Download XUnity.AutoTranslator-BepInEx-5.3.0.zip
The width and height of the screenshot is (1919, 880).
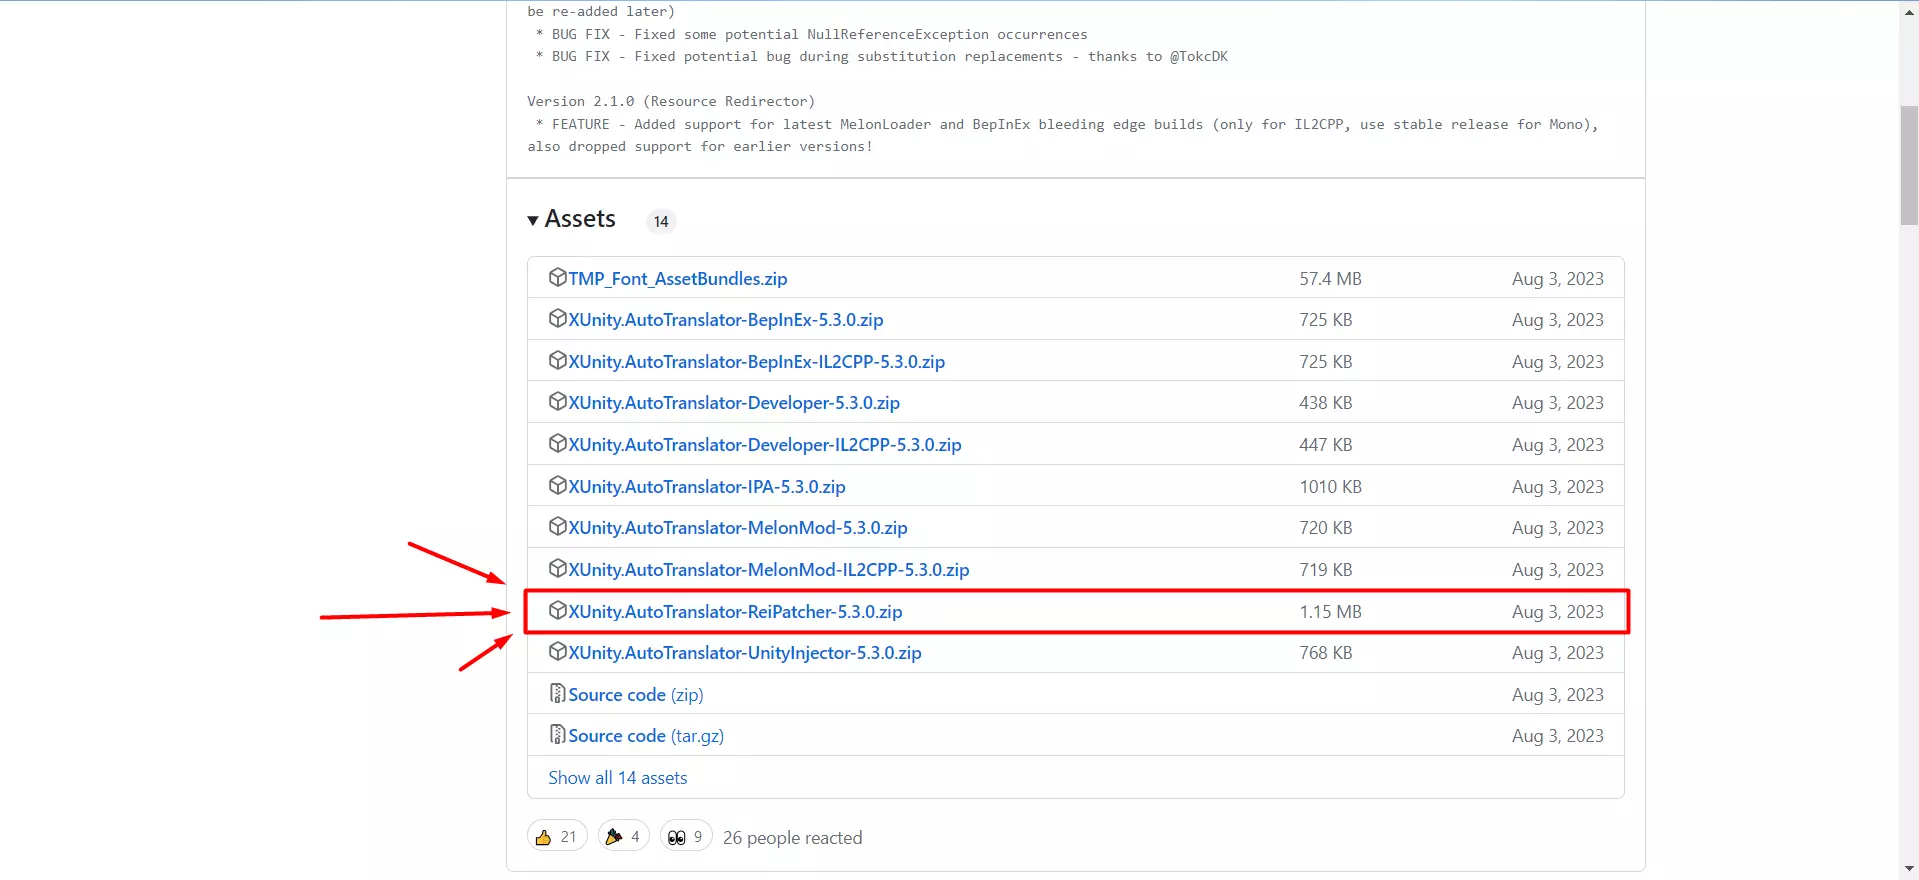click(726, 320)
